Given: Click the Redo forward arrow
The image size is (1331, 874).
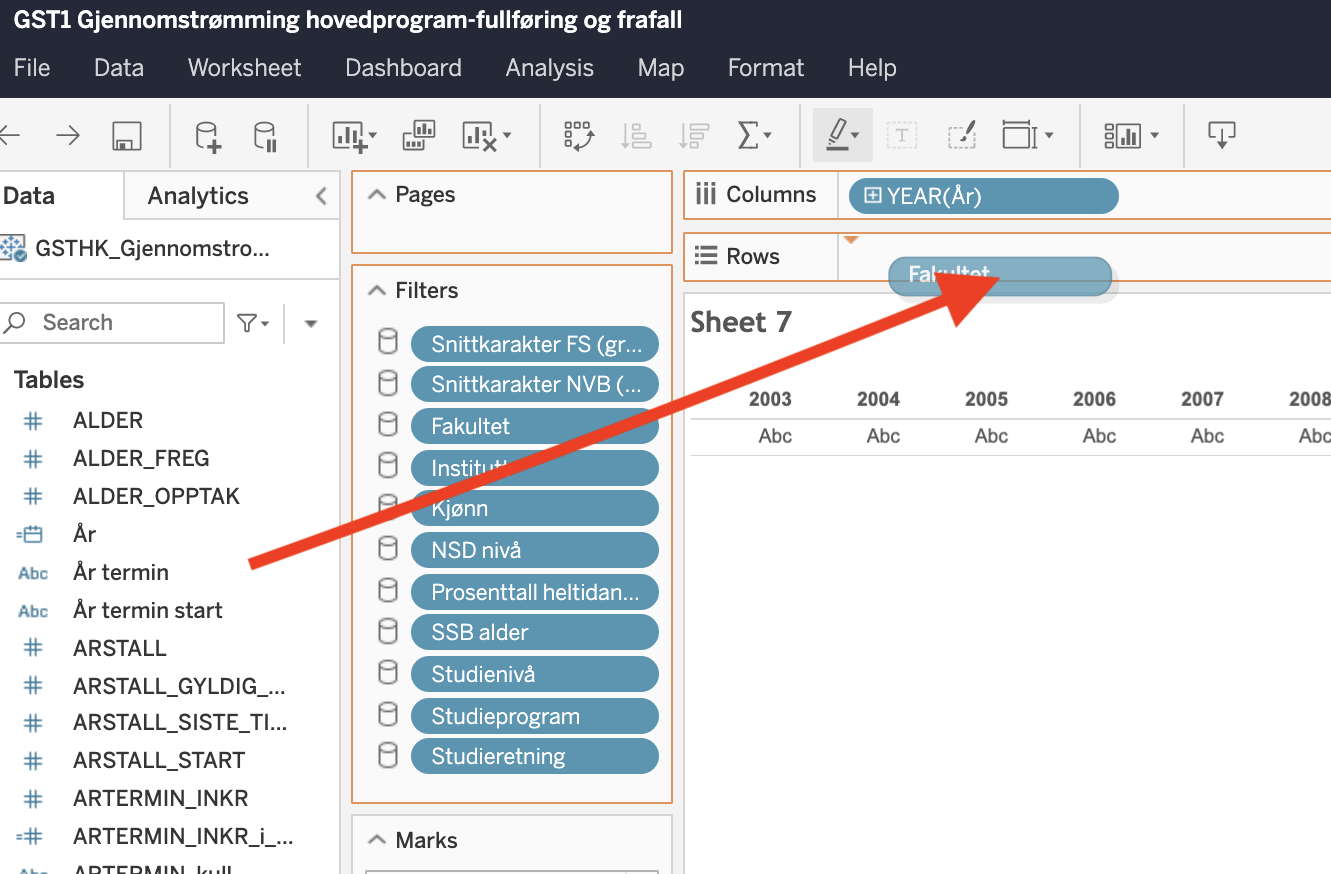Looking at the screenshot, I should [67, 136].
